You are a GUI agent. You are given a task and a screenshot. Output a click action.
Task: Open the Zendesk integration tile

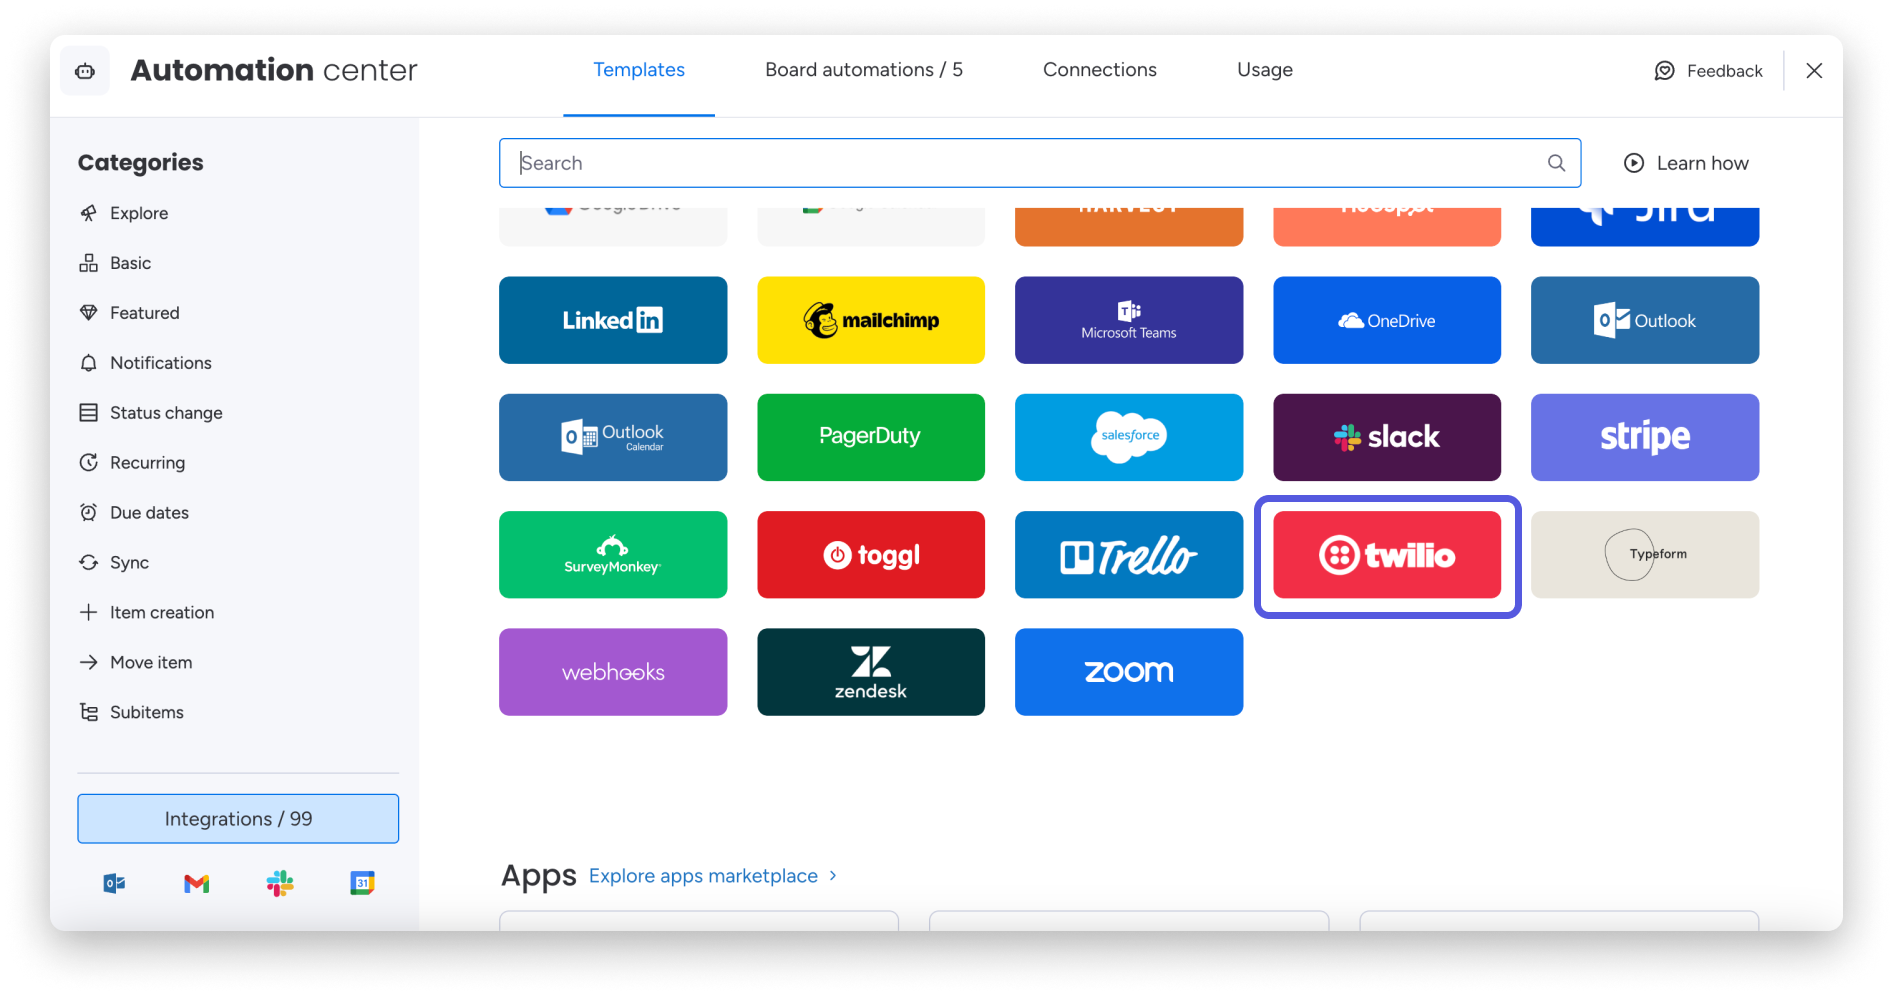[x=871, y=672]
